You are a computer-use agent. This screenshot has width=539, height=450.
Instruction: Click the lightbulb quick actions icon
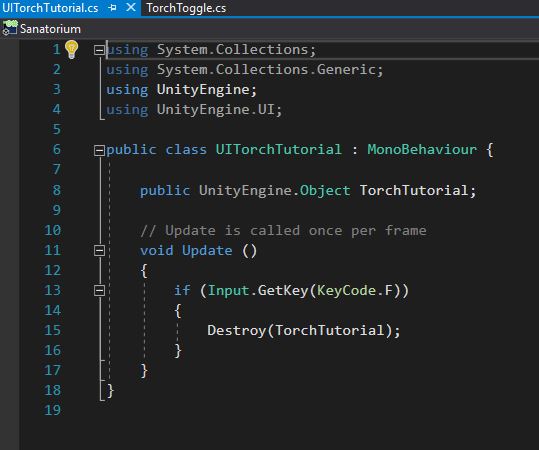click(72, 50)
